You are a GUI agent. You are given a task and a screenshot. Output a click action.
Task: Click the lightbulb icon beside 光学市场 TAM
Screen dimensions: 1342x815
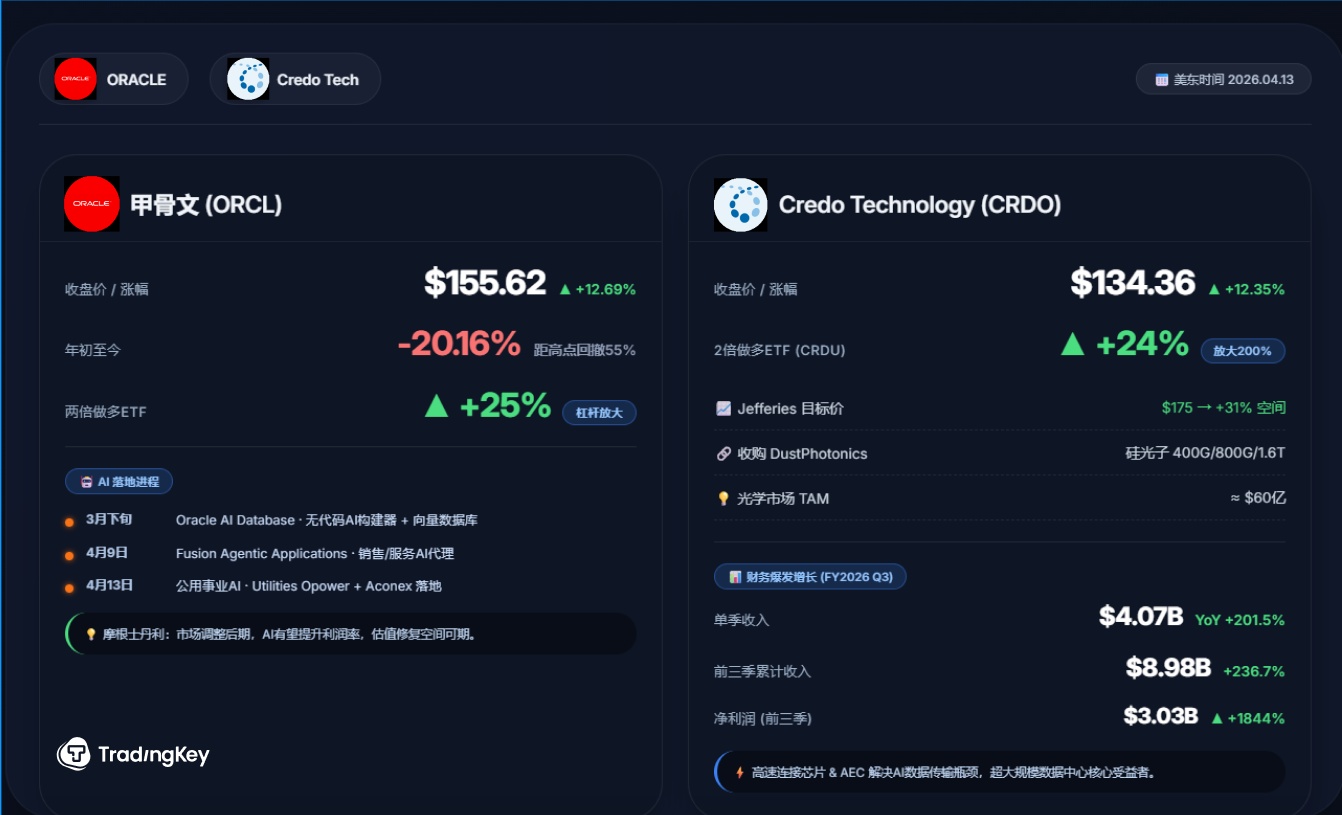pos(724,498)
